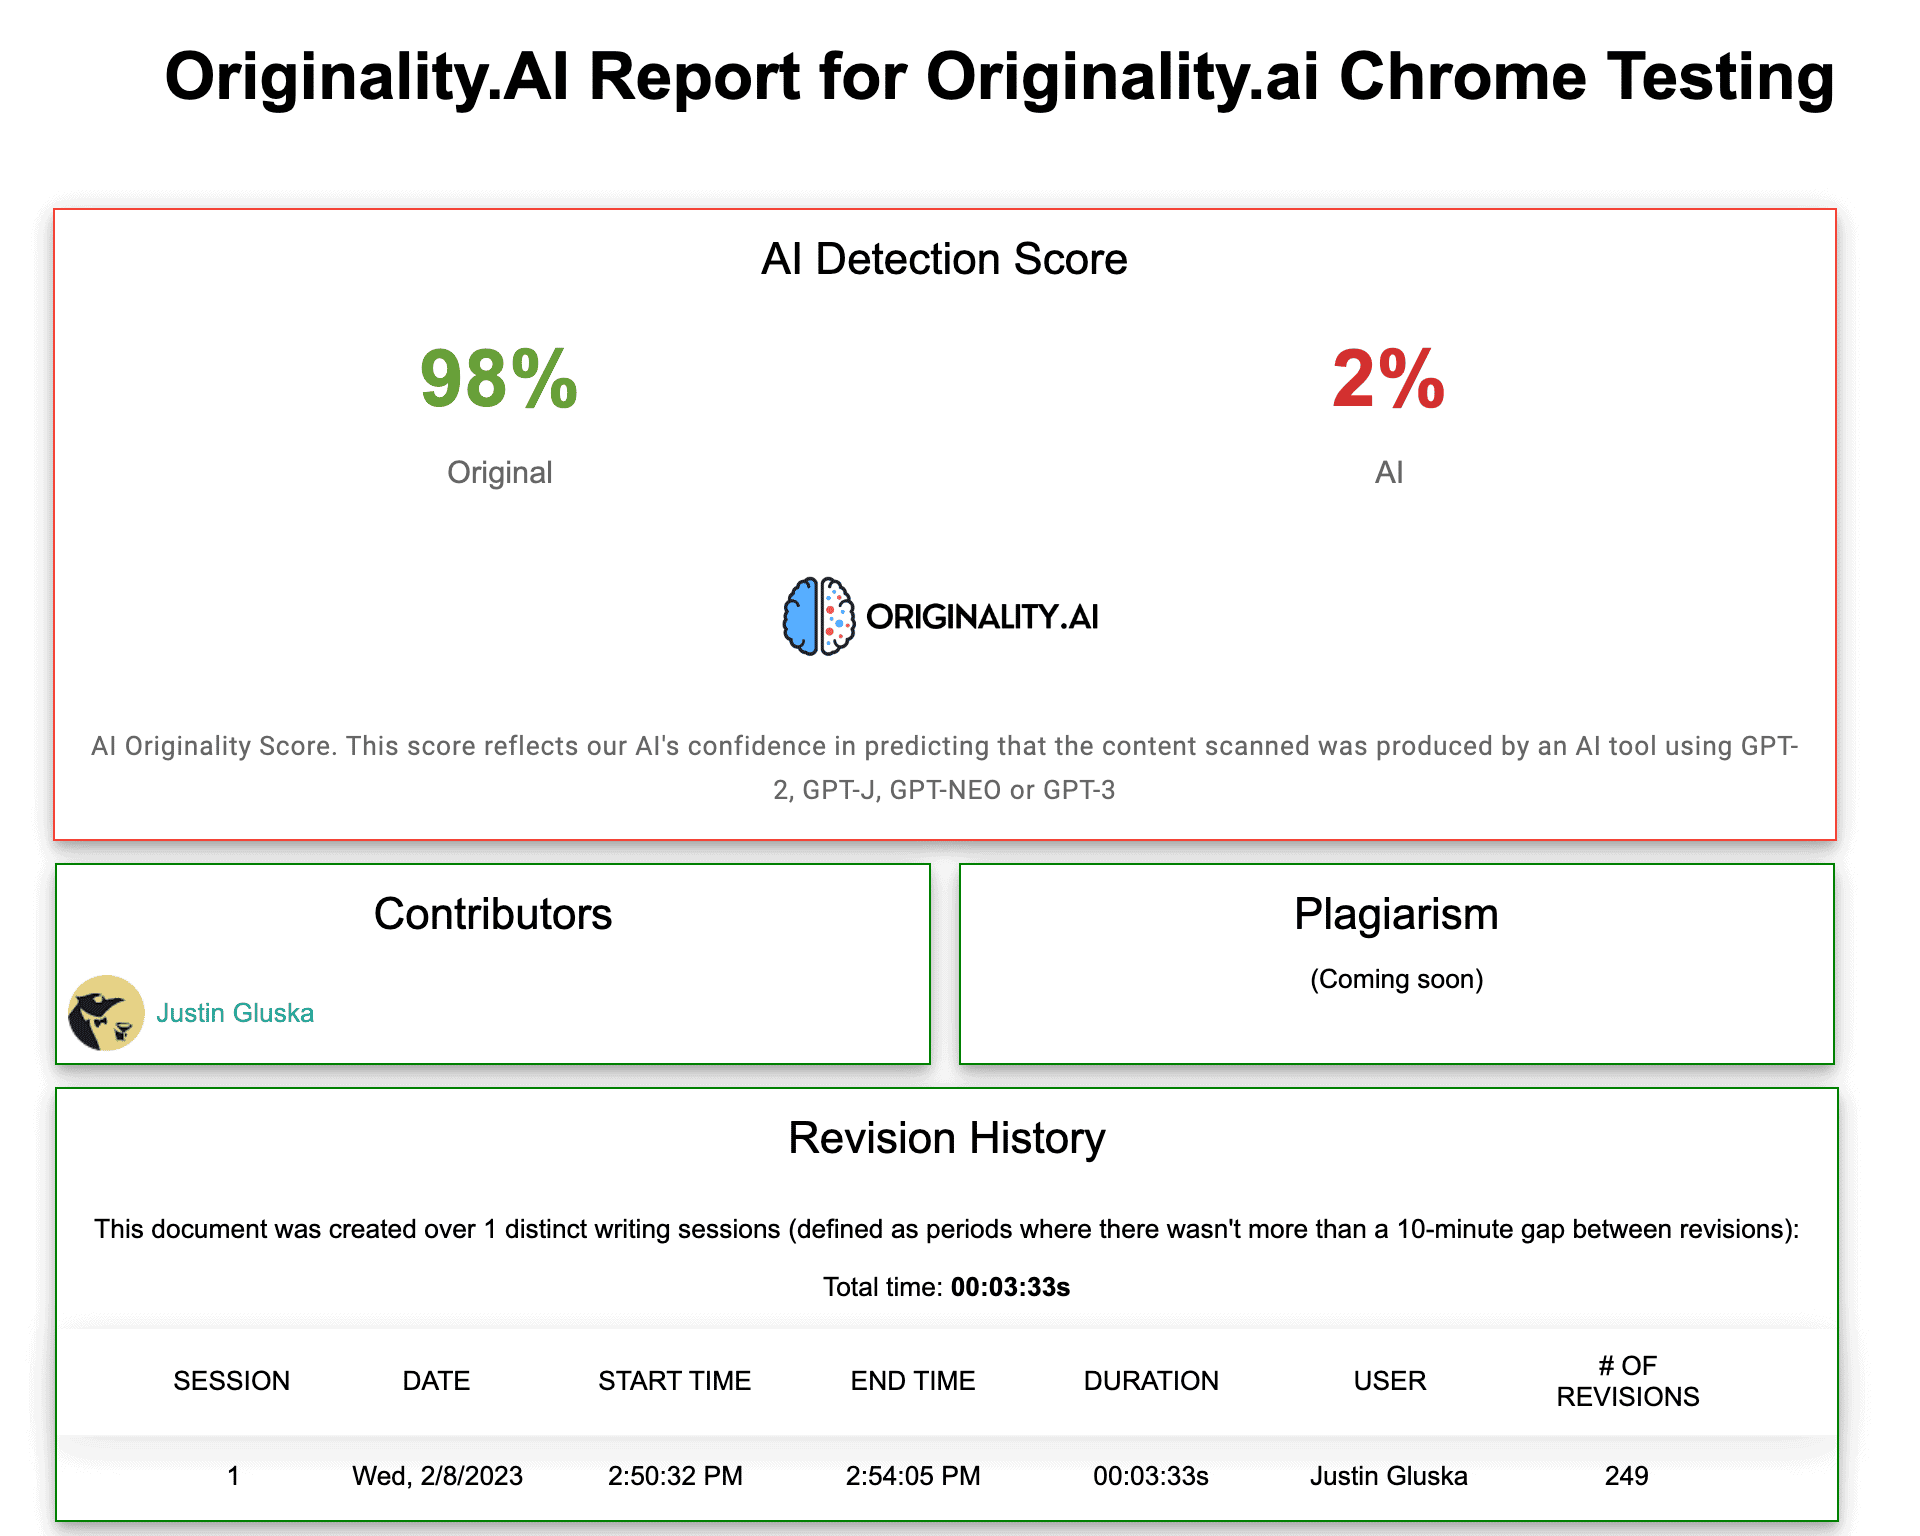The height and width of the screenshot is (1536, 1920).
Task: Open the Justin Gluska contributor link
Action: [x=235, y=1013]
